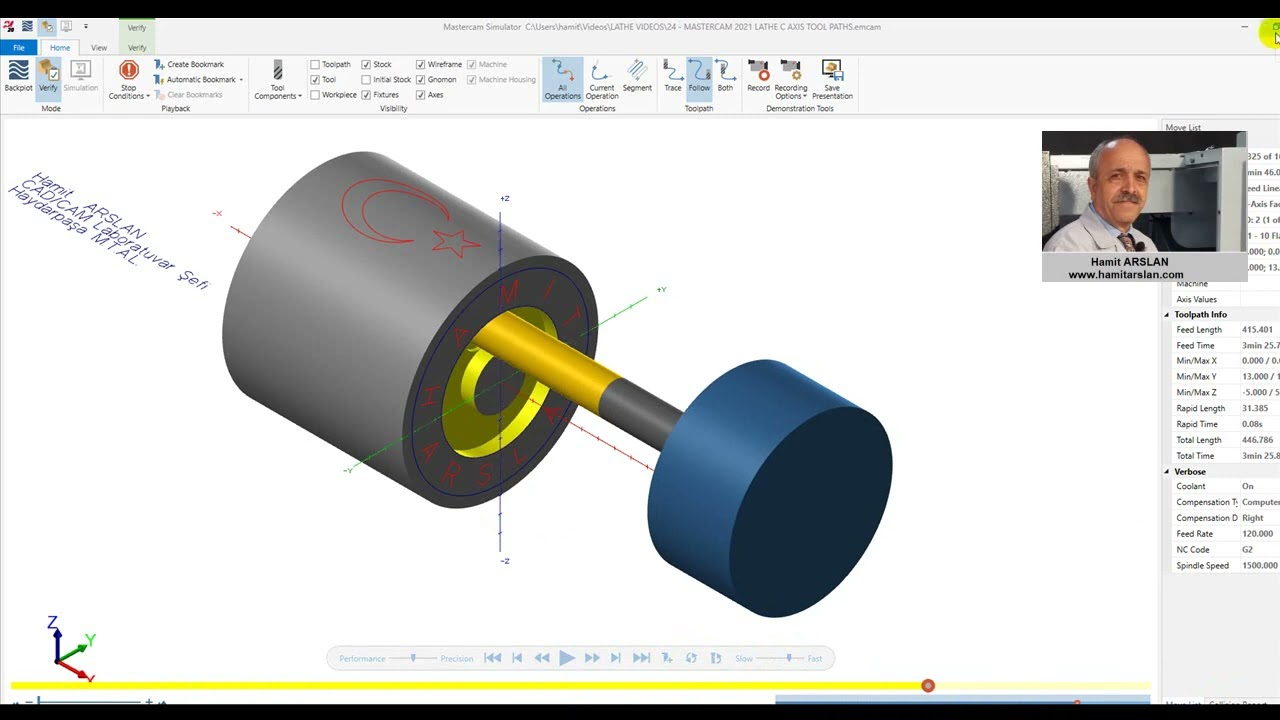Switch to the View tab

coord(99,47)
